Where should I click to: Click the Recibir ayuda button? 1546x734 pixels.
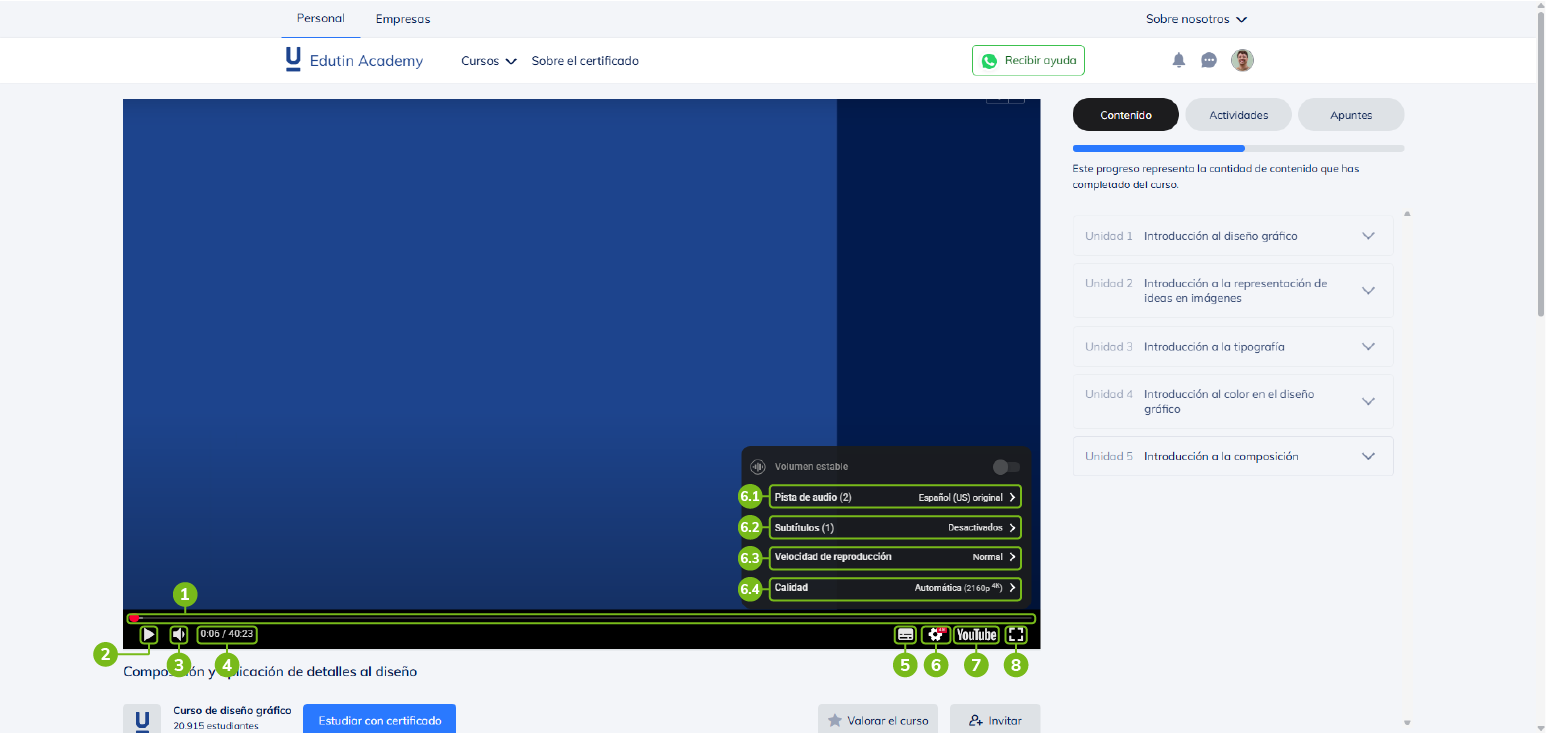1028,60
